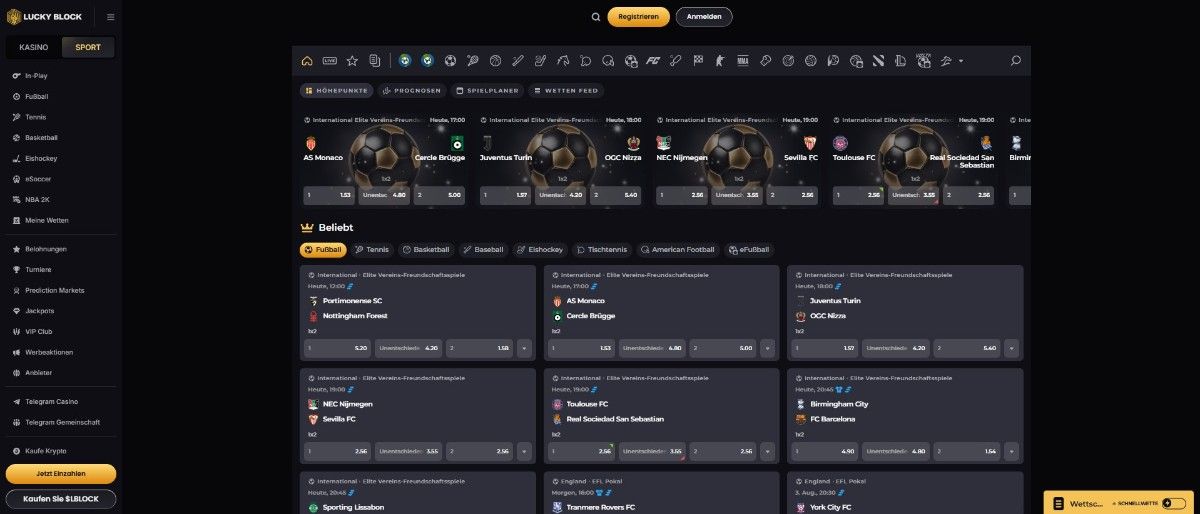Filter popular events by Baseball
The image size is (1200, 514).
[x=483, y=249]
